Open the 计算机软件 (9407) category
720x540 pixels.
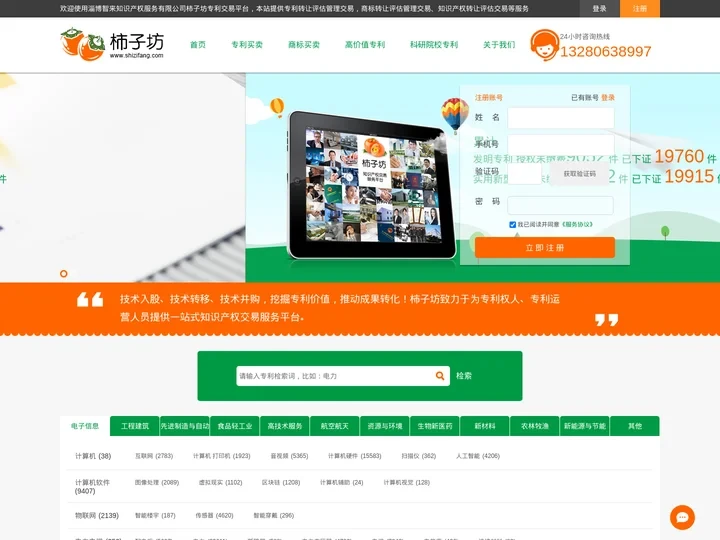click(92, 487)
